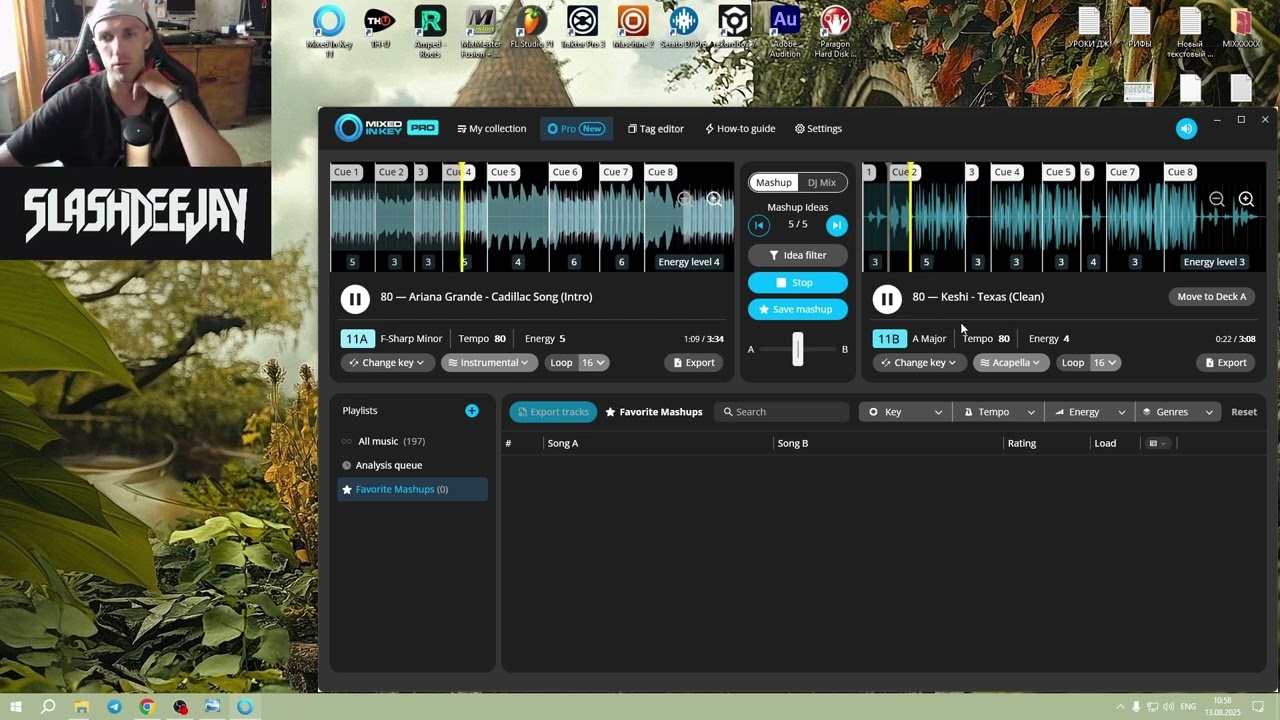The height and width of the screenshot is (720, 1280).
Task: Open Pro New tab
Action: point(576,129)
